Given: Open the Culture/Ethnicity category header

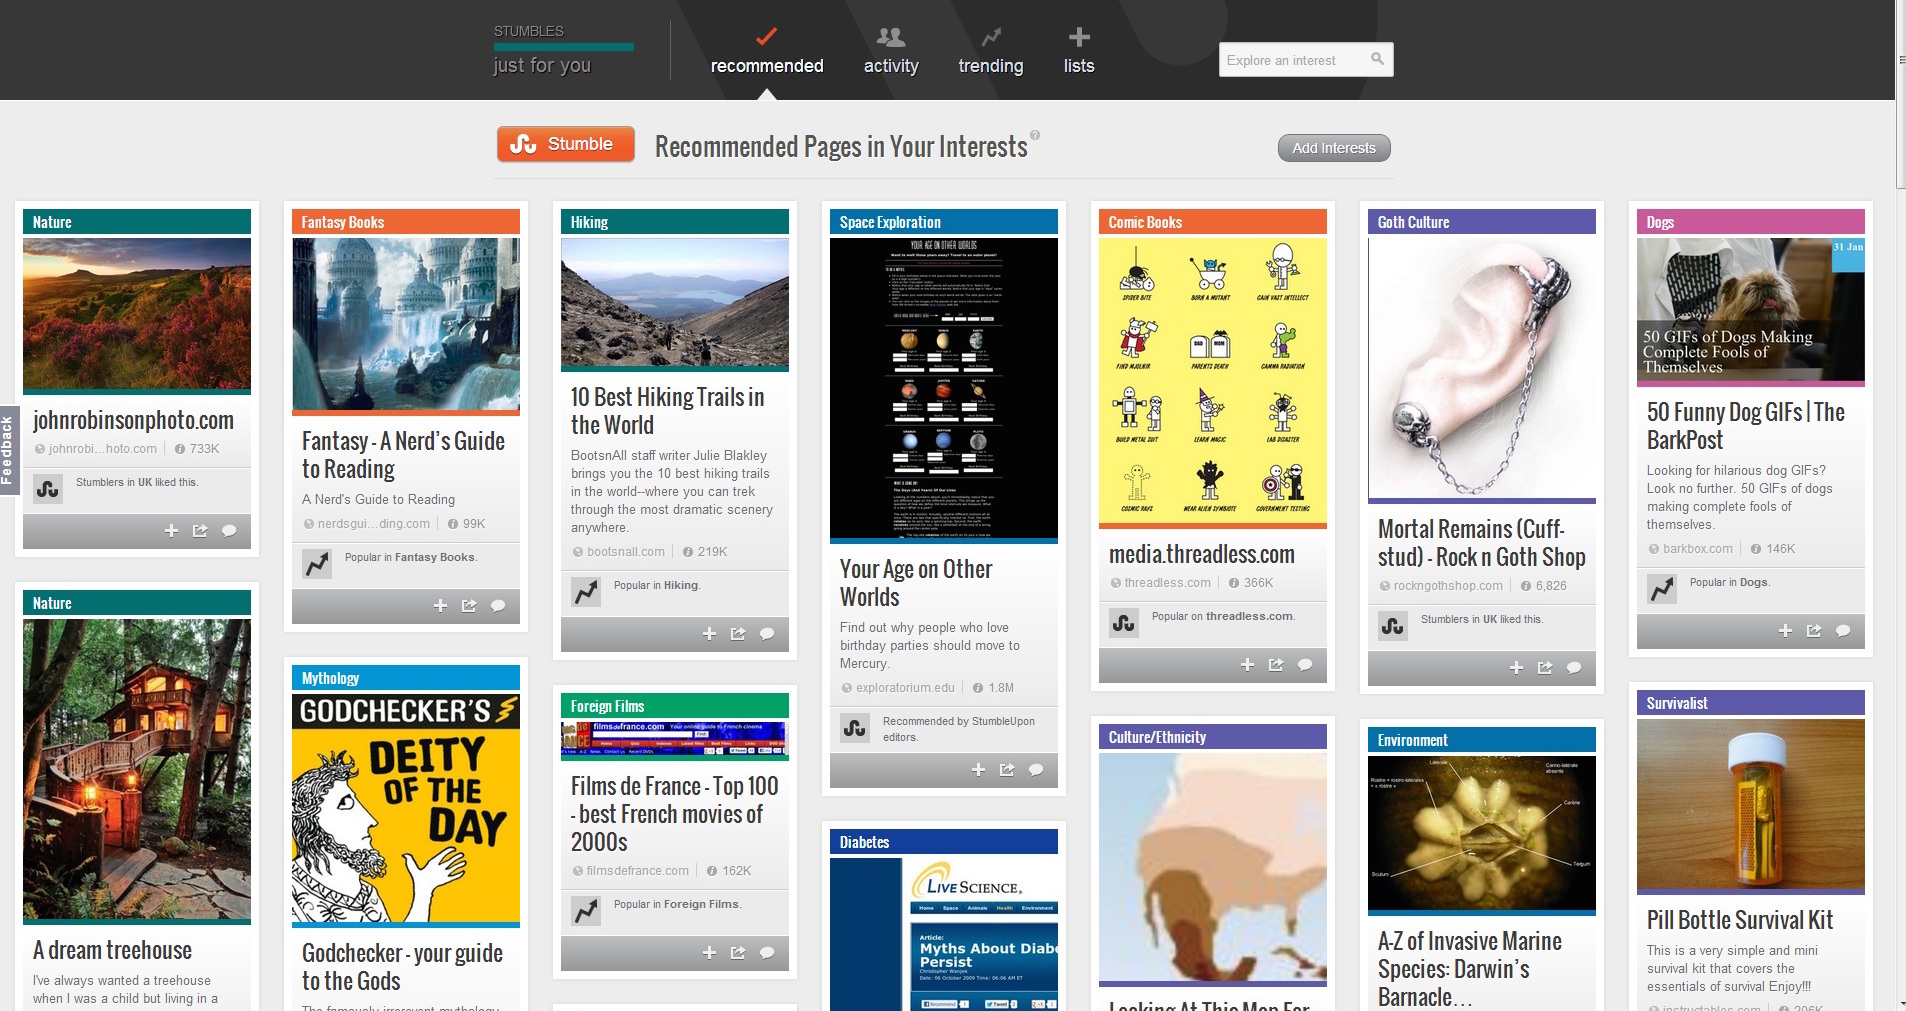Looking at the screenshot, I should 1213,737.
